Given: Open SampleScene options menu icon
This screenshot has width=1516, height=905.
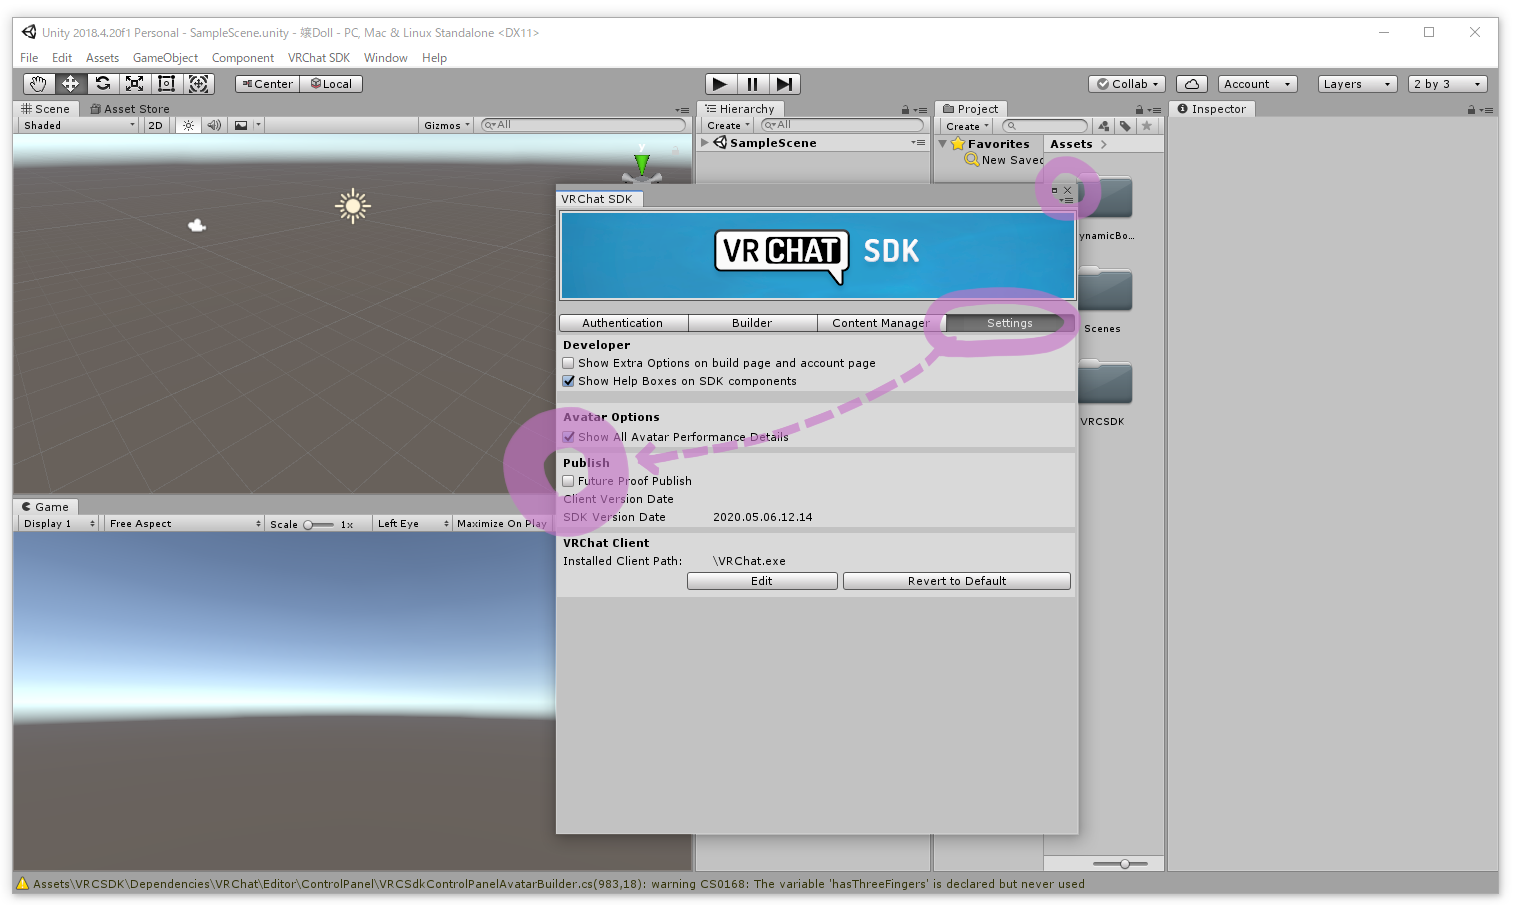Looking at the screenshot, I should pyautogui.click(x=918, y=143).
